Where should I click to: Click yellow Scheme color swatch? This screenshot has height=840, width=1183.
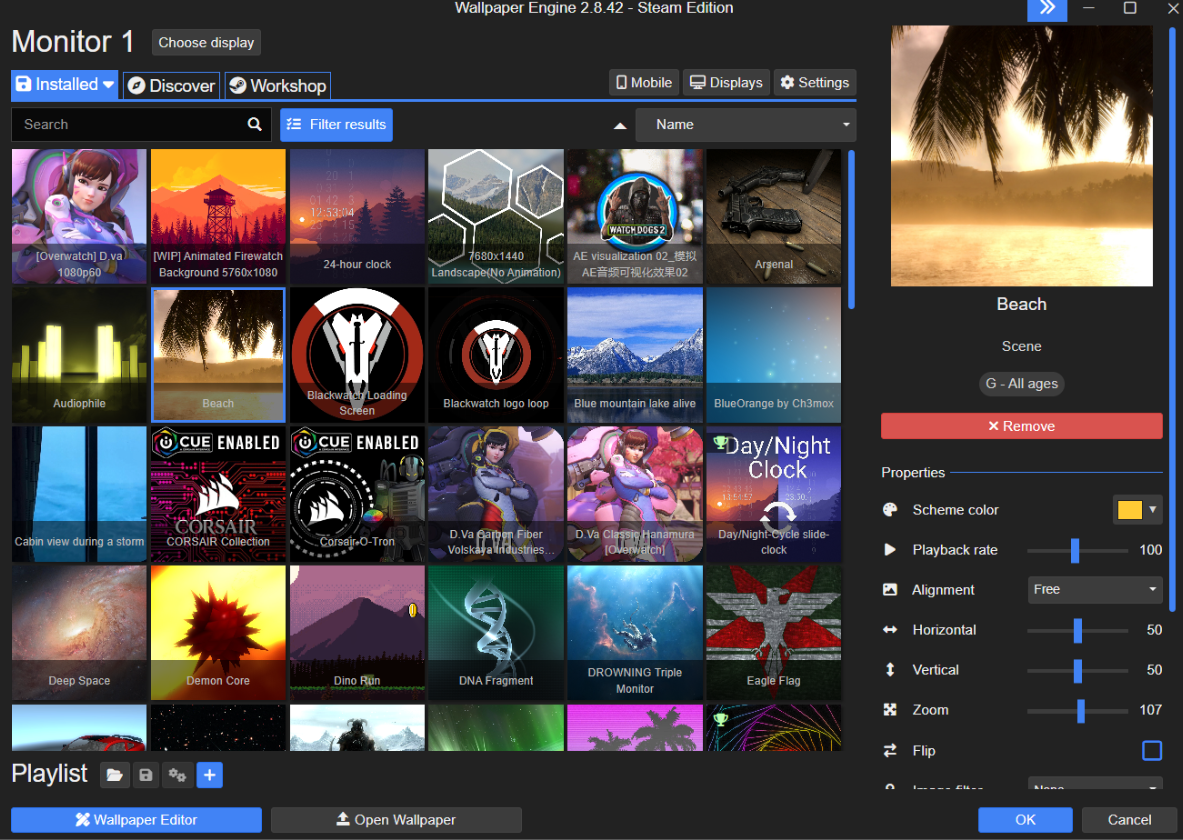[x=1129, y=510]
